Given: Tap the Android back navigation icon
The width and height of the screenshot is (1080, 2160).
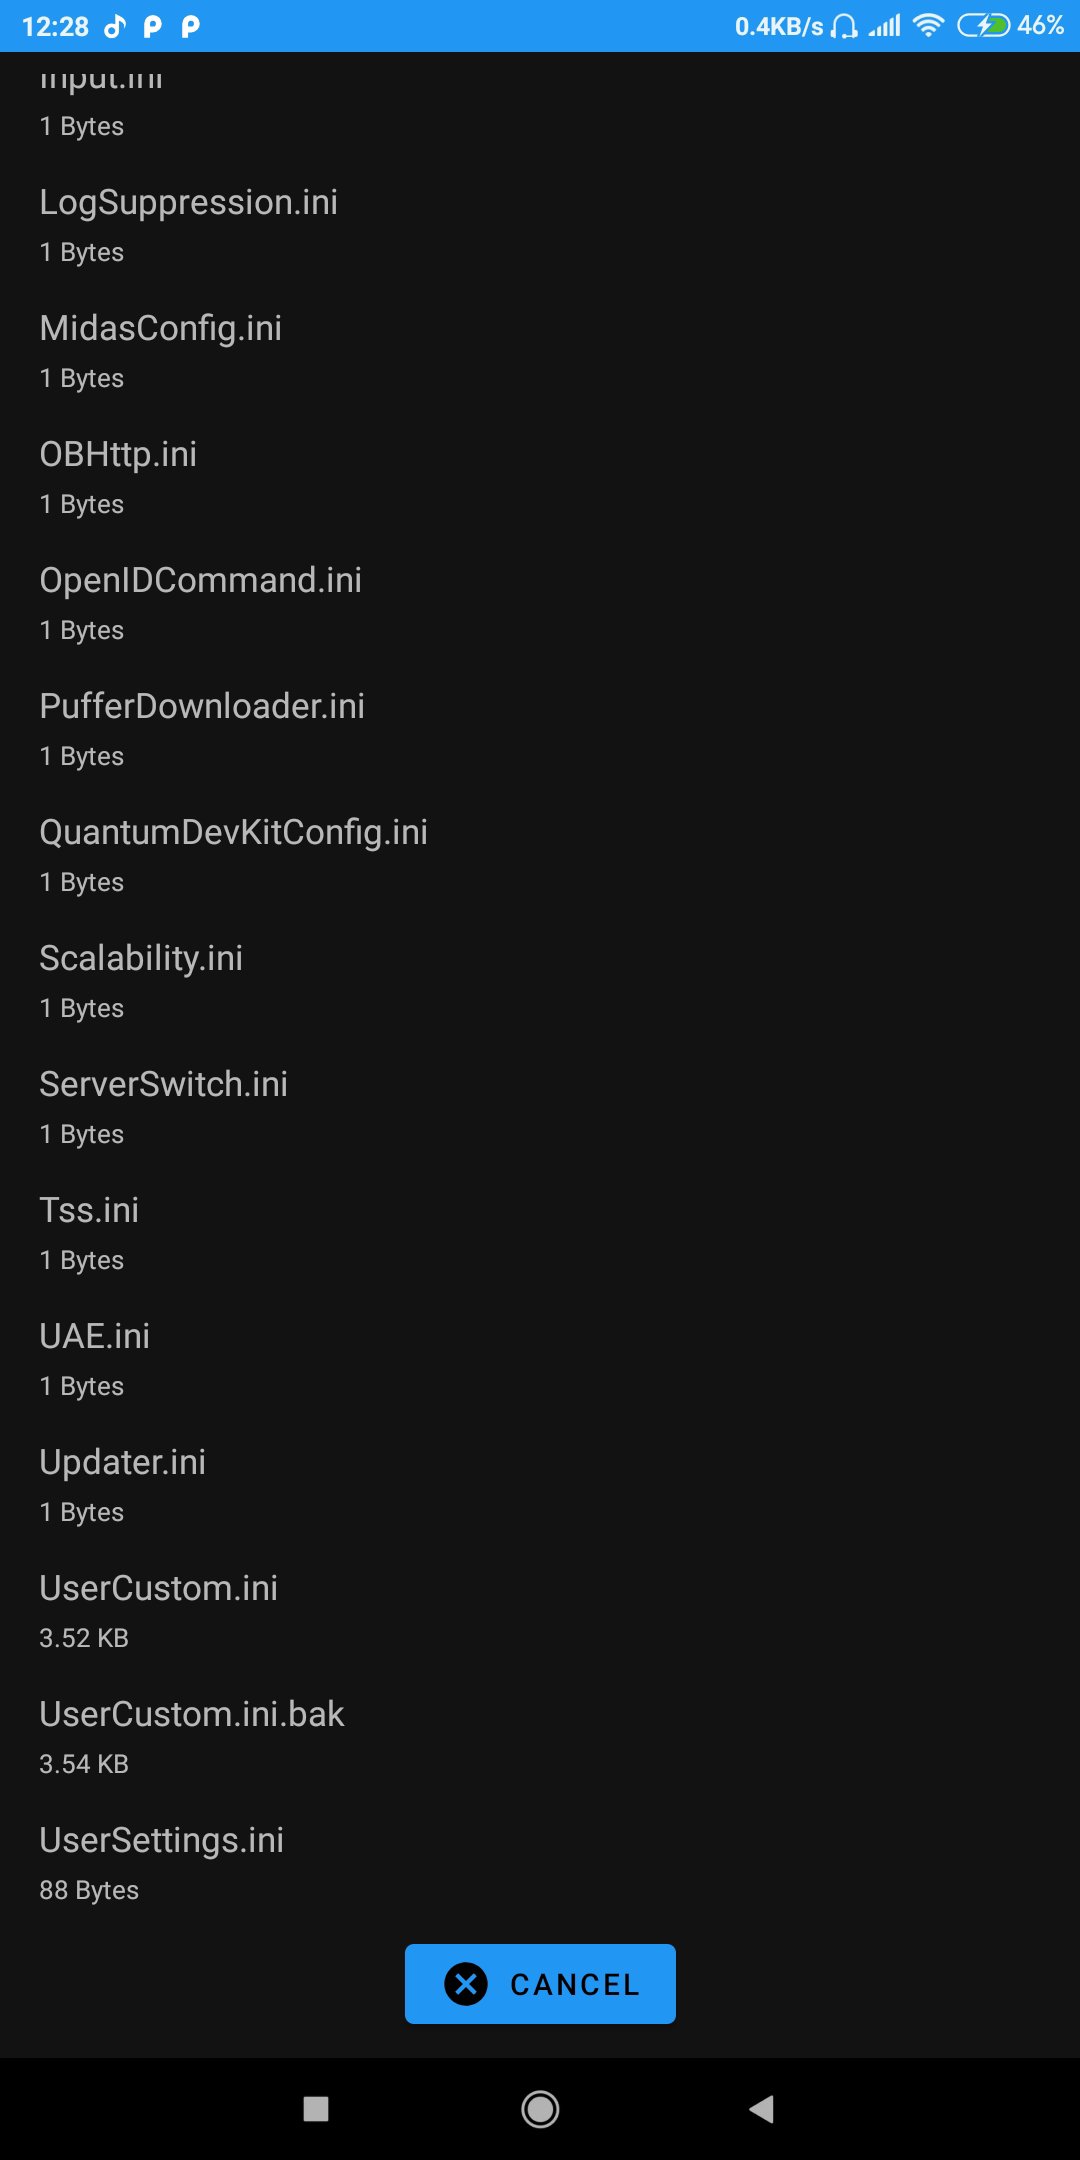Looking at the screenshot, I should point(762,2109).
